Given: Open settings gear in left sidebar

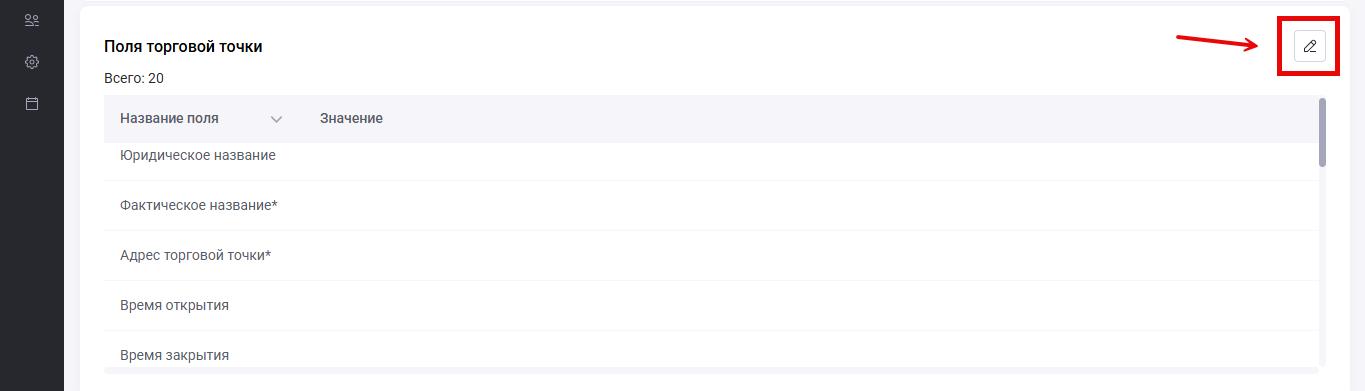Looking at the screenshot, I should 32,62.
